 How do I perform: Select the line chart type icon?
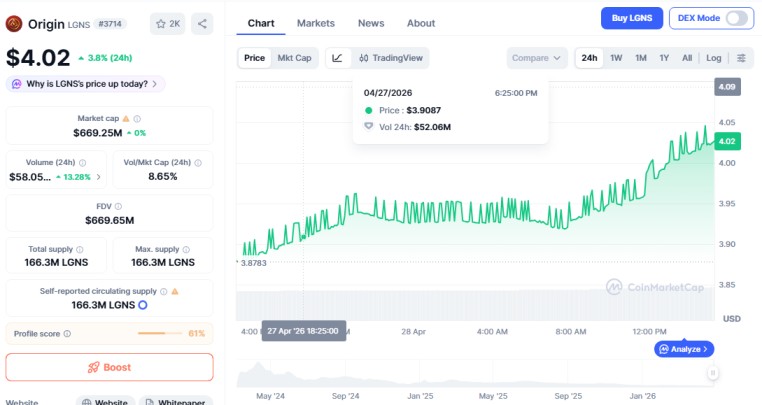pos(337,58)
